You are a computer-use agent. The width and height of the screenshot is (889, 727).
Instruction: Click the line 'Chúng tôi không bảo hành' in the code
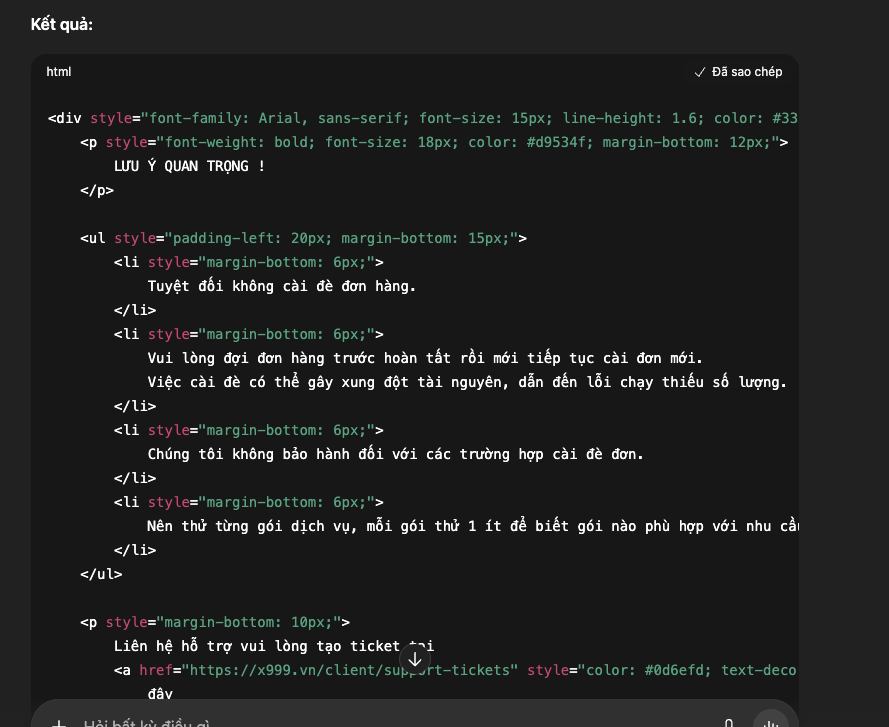point(395,454)
